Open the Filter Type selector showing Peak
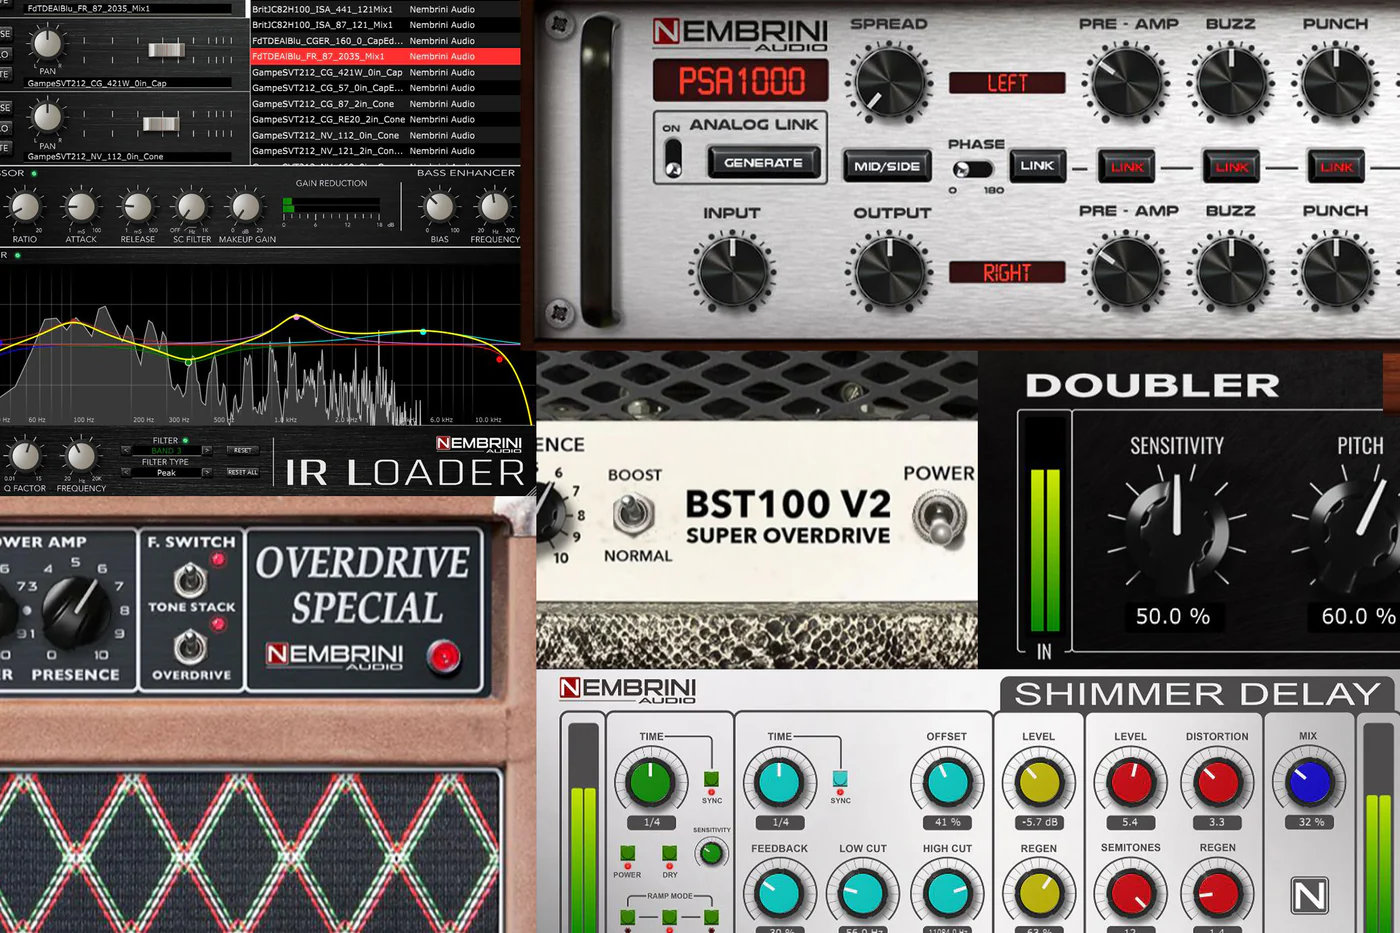Screen dimensions: 1400x933 [x=165, y=472]
